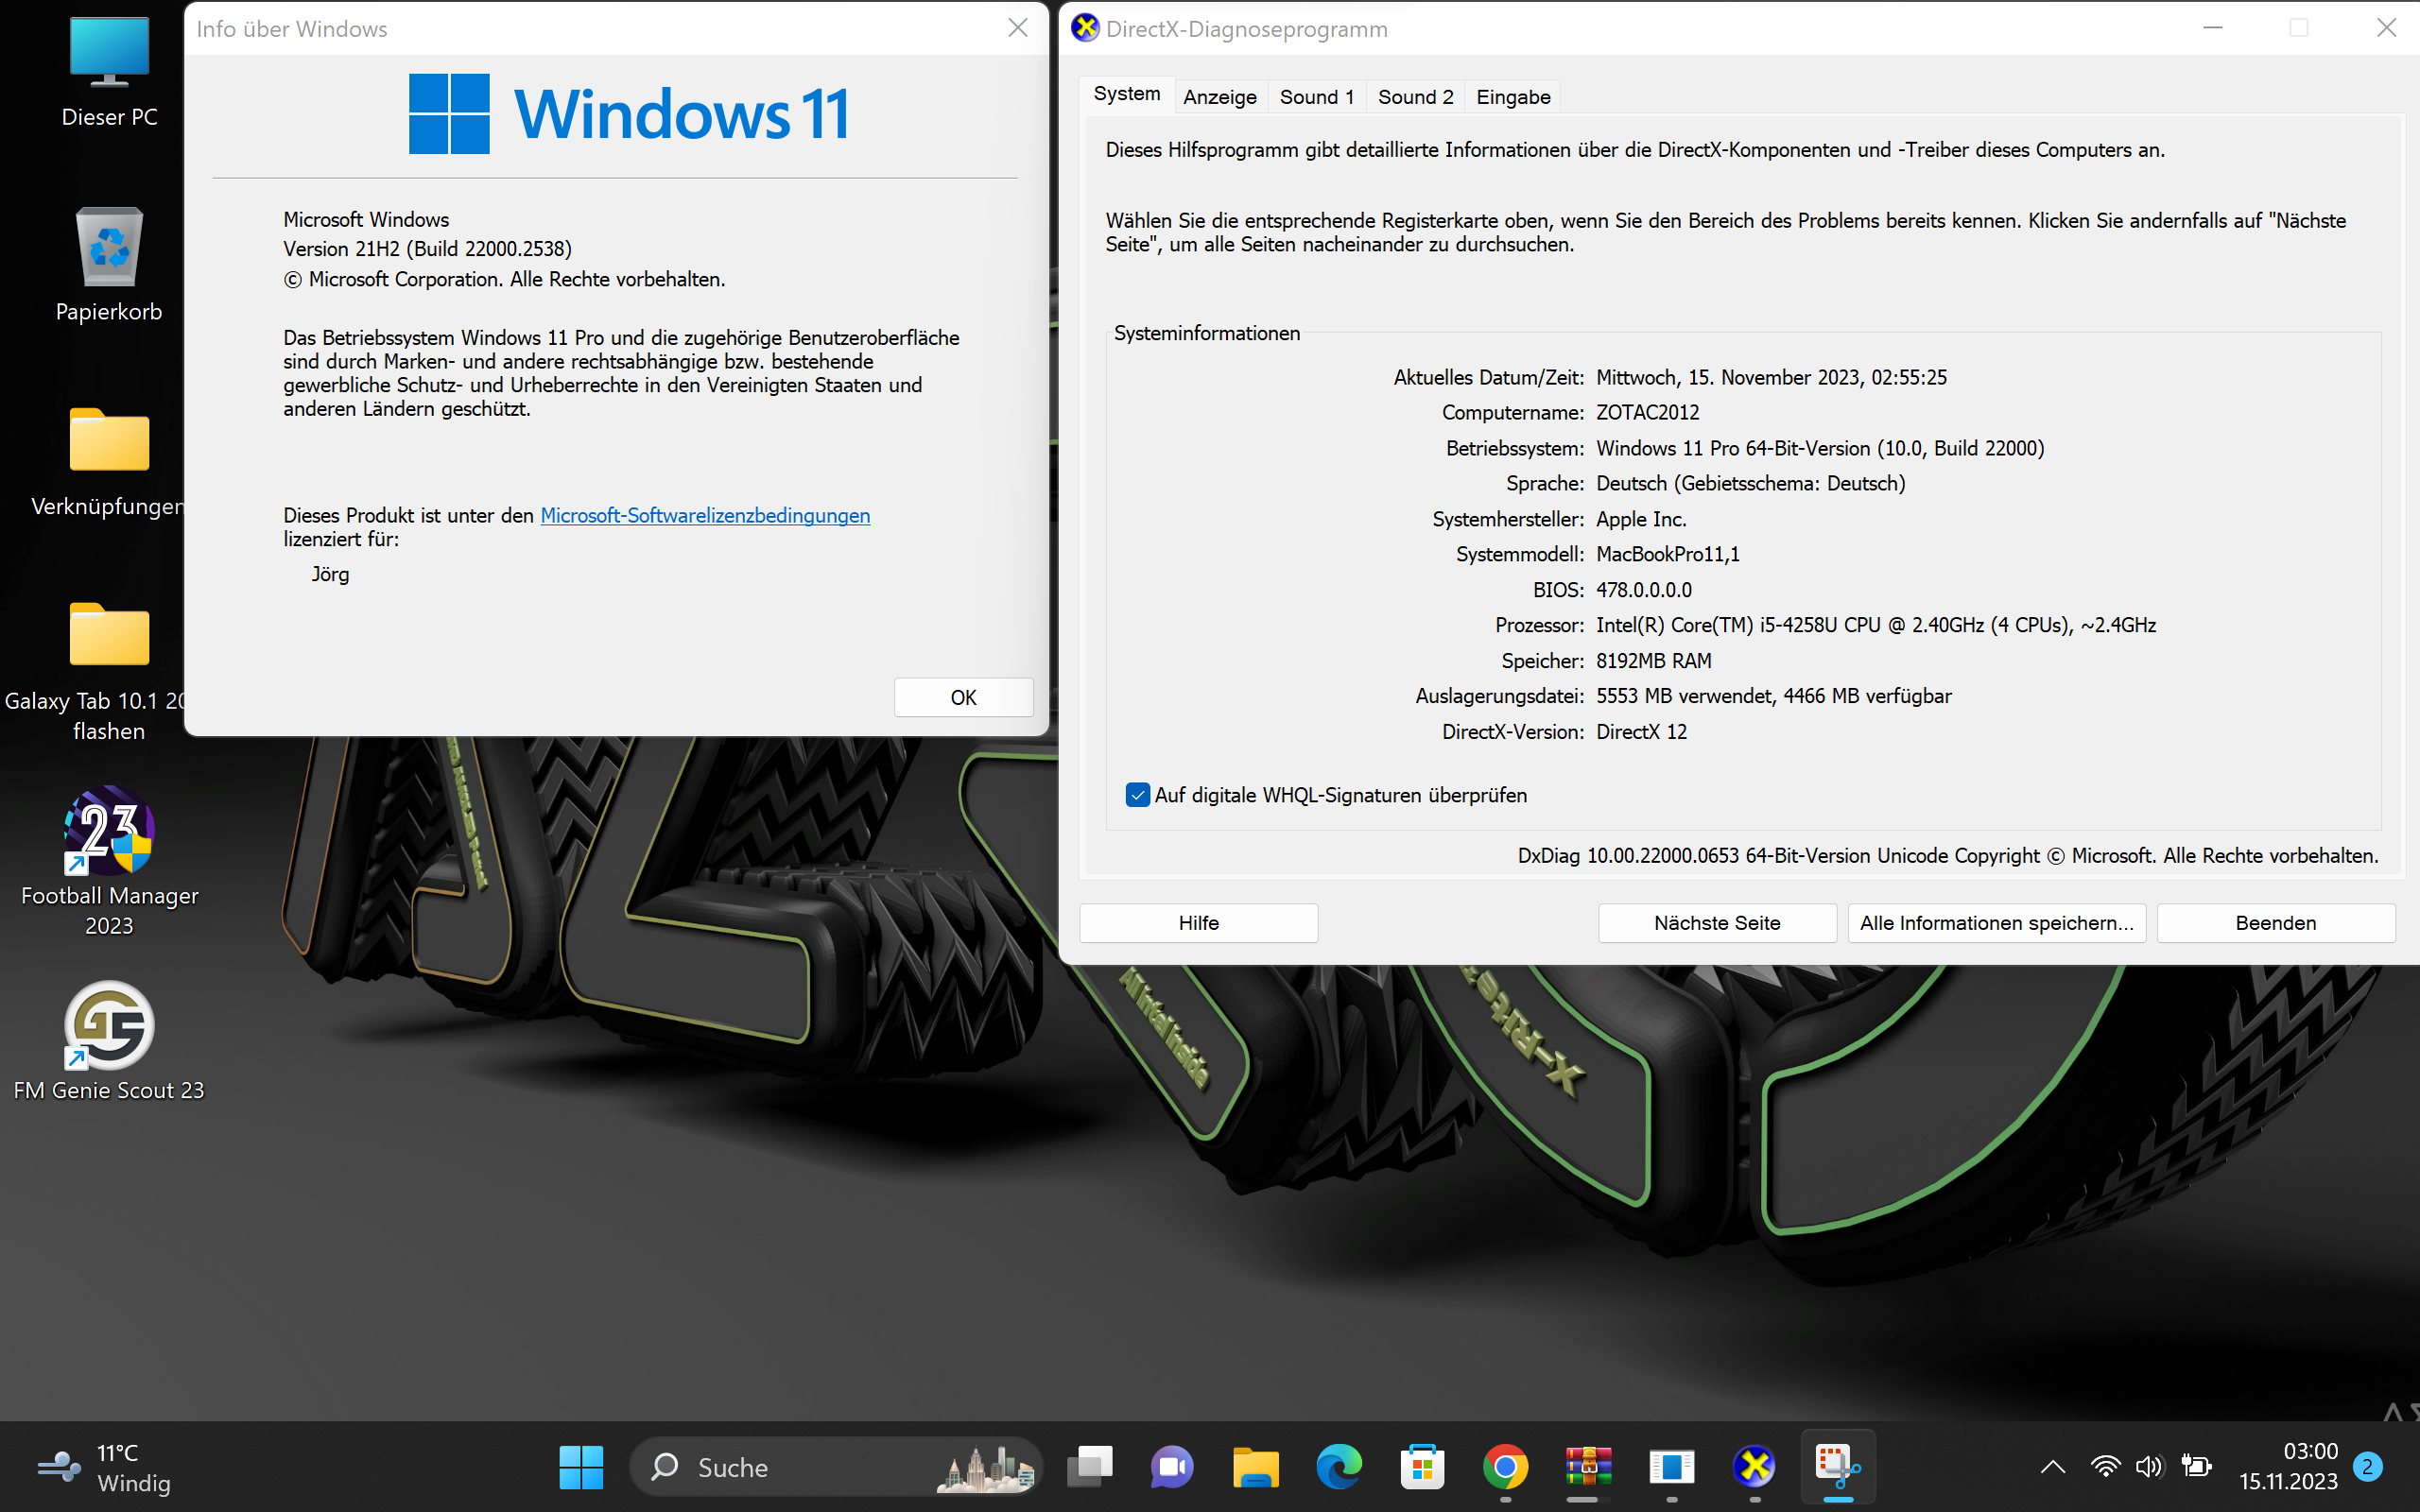The image size is (2420, 1512).
Task: Open Google Chrome from the taskbar
Action: pyautogui.click(x=1505, y=1466)
